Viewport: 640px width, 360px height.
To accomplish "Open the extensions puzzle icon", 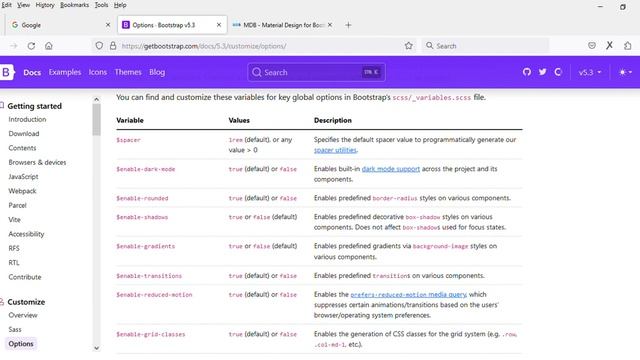I will tap(627, 46).
